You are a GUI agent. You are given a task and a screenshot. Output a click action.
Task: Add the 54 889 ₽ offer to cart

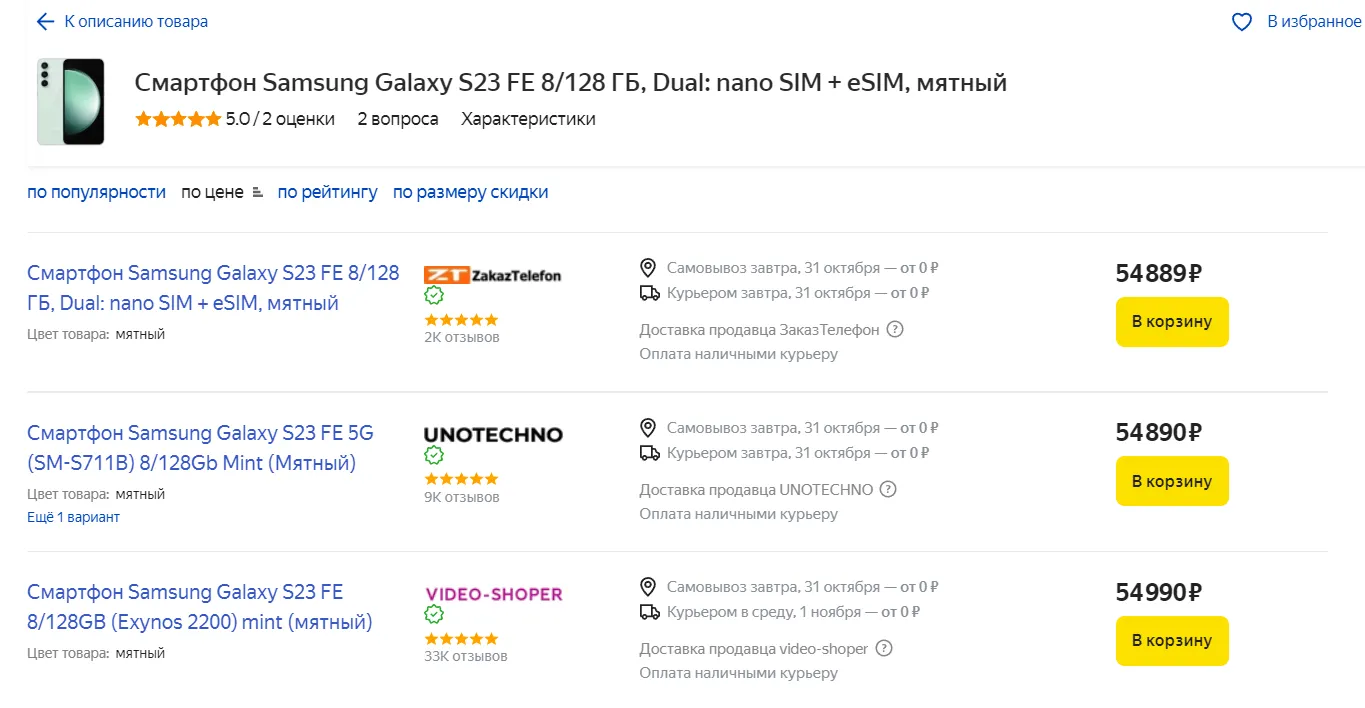(x=1171, y=322)
